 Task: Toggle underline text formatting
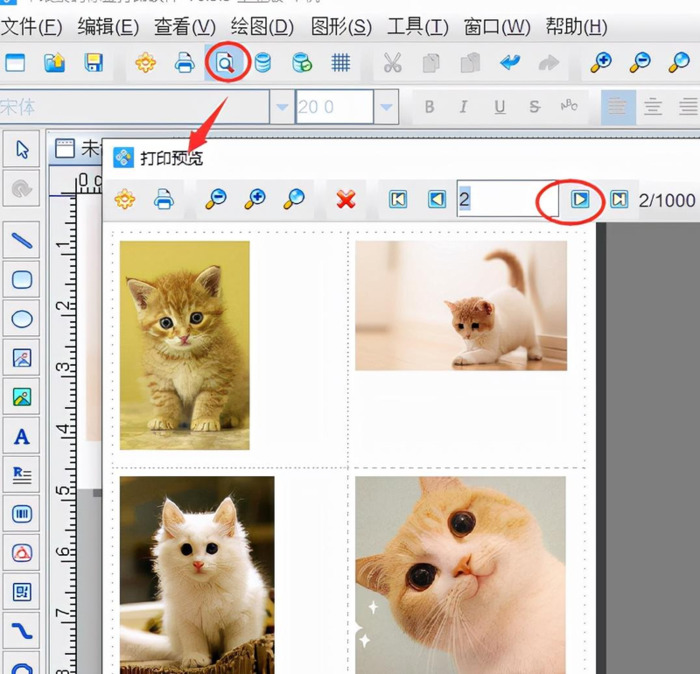[x=499, y=107]
